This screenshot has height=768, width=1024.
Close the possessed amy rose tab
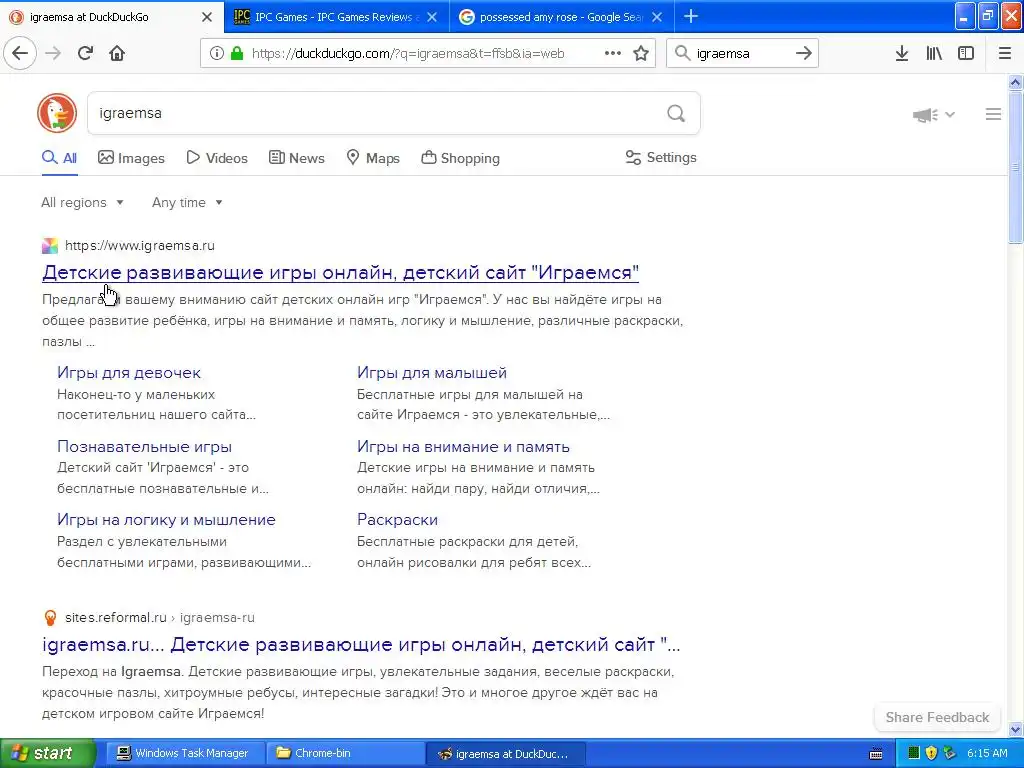(x=658, y=17)
